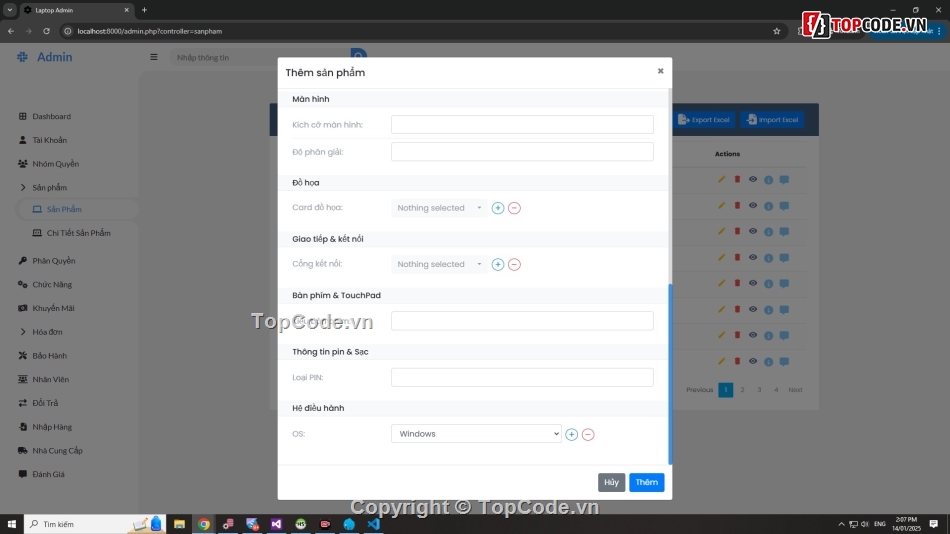The image size is (950, 534).
Task: Click the Loại PIN input field
Action: 522,377
